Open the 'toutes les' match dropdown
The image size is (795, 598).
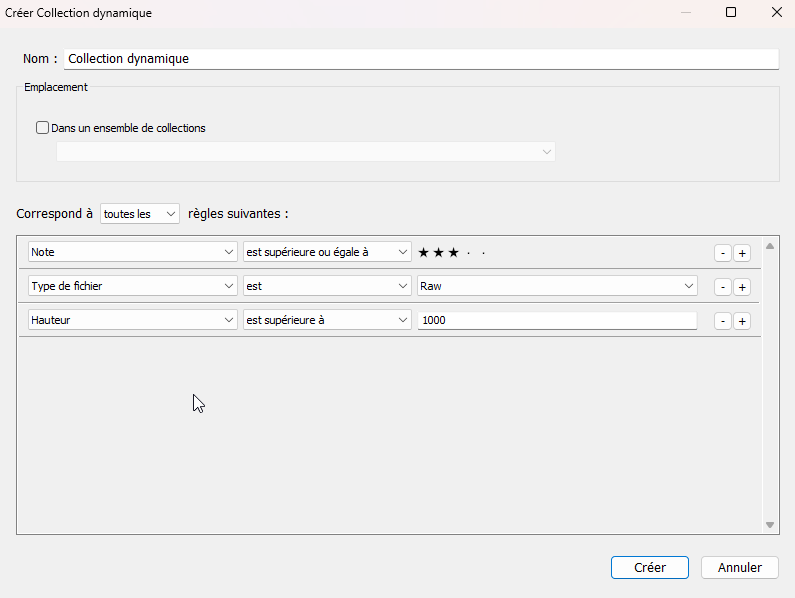coord(140,214)
